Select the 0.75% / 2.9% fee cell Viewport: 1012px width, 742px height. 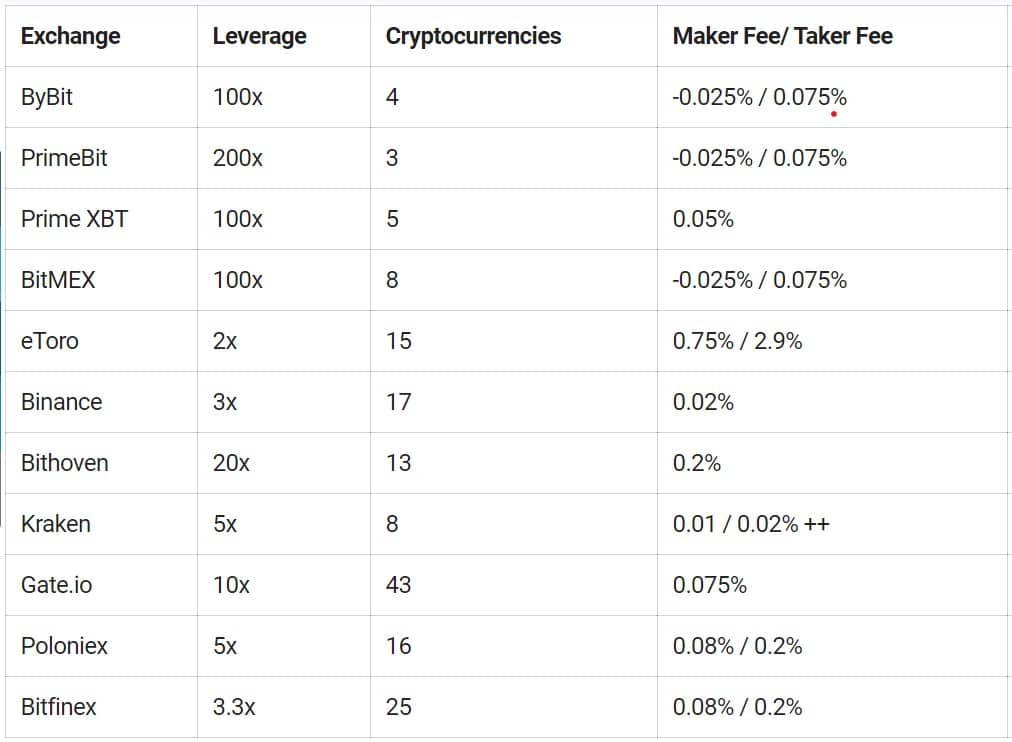[737, 342]
